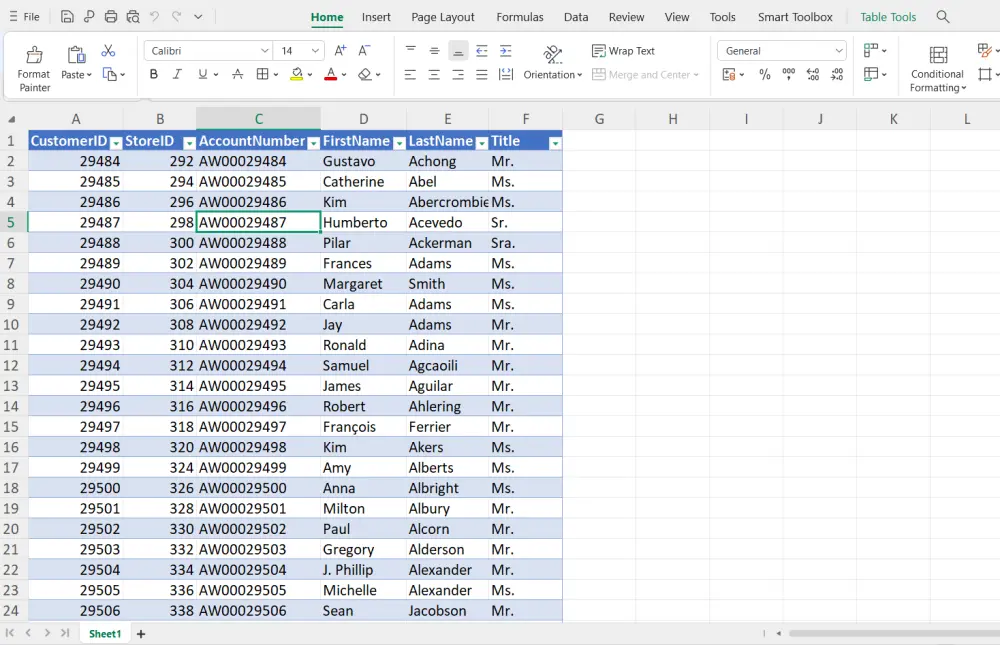Screen dimensions: 1000x645
Task: Click the Print icon
Action: click(x=110, y=17)
